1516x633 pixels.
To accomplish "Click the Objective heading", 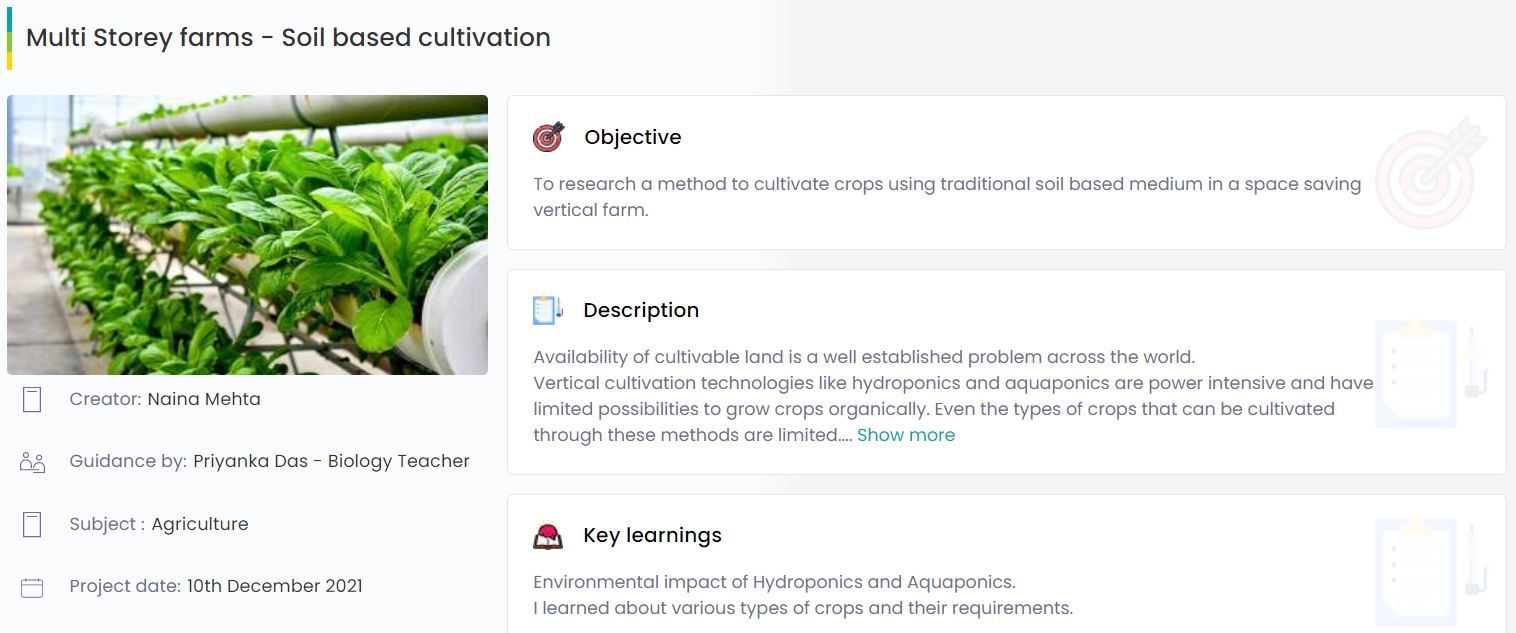I will (633, 137).
